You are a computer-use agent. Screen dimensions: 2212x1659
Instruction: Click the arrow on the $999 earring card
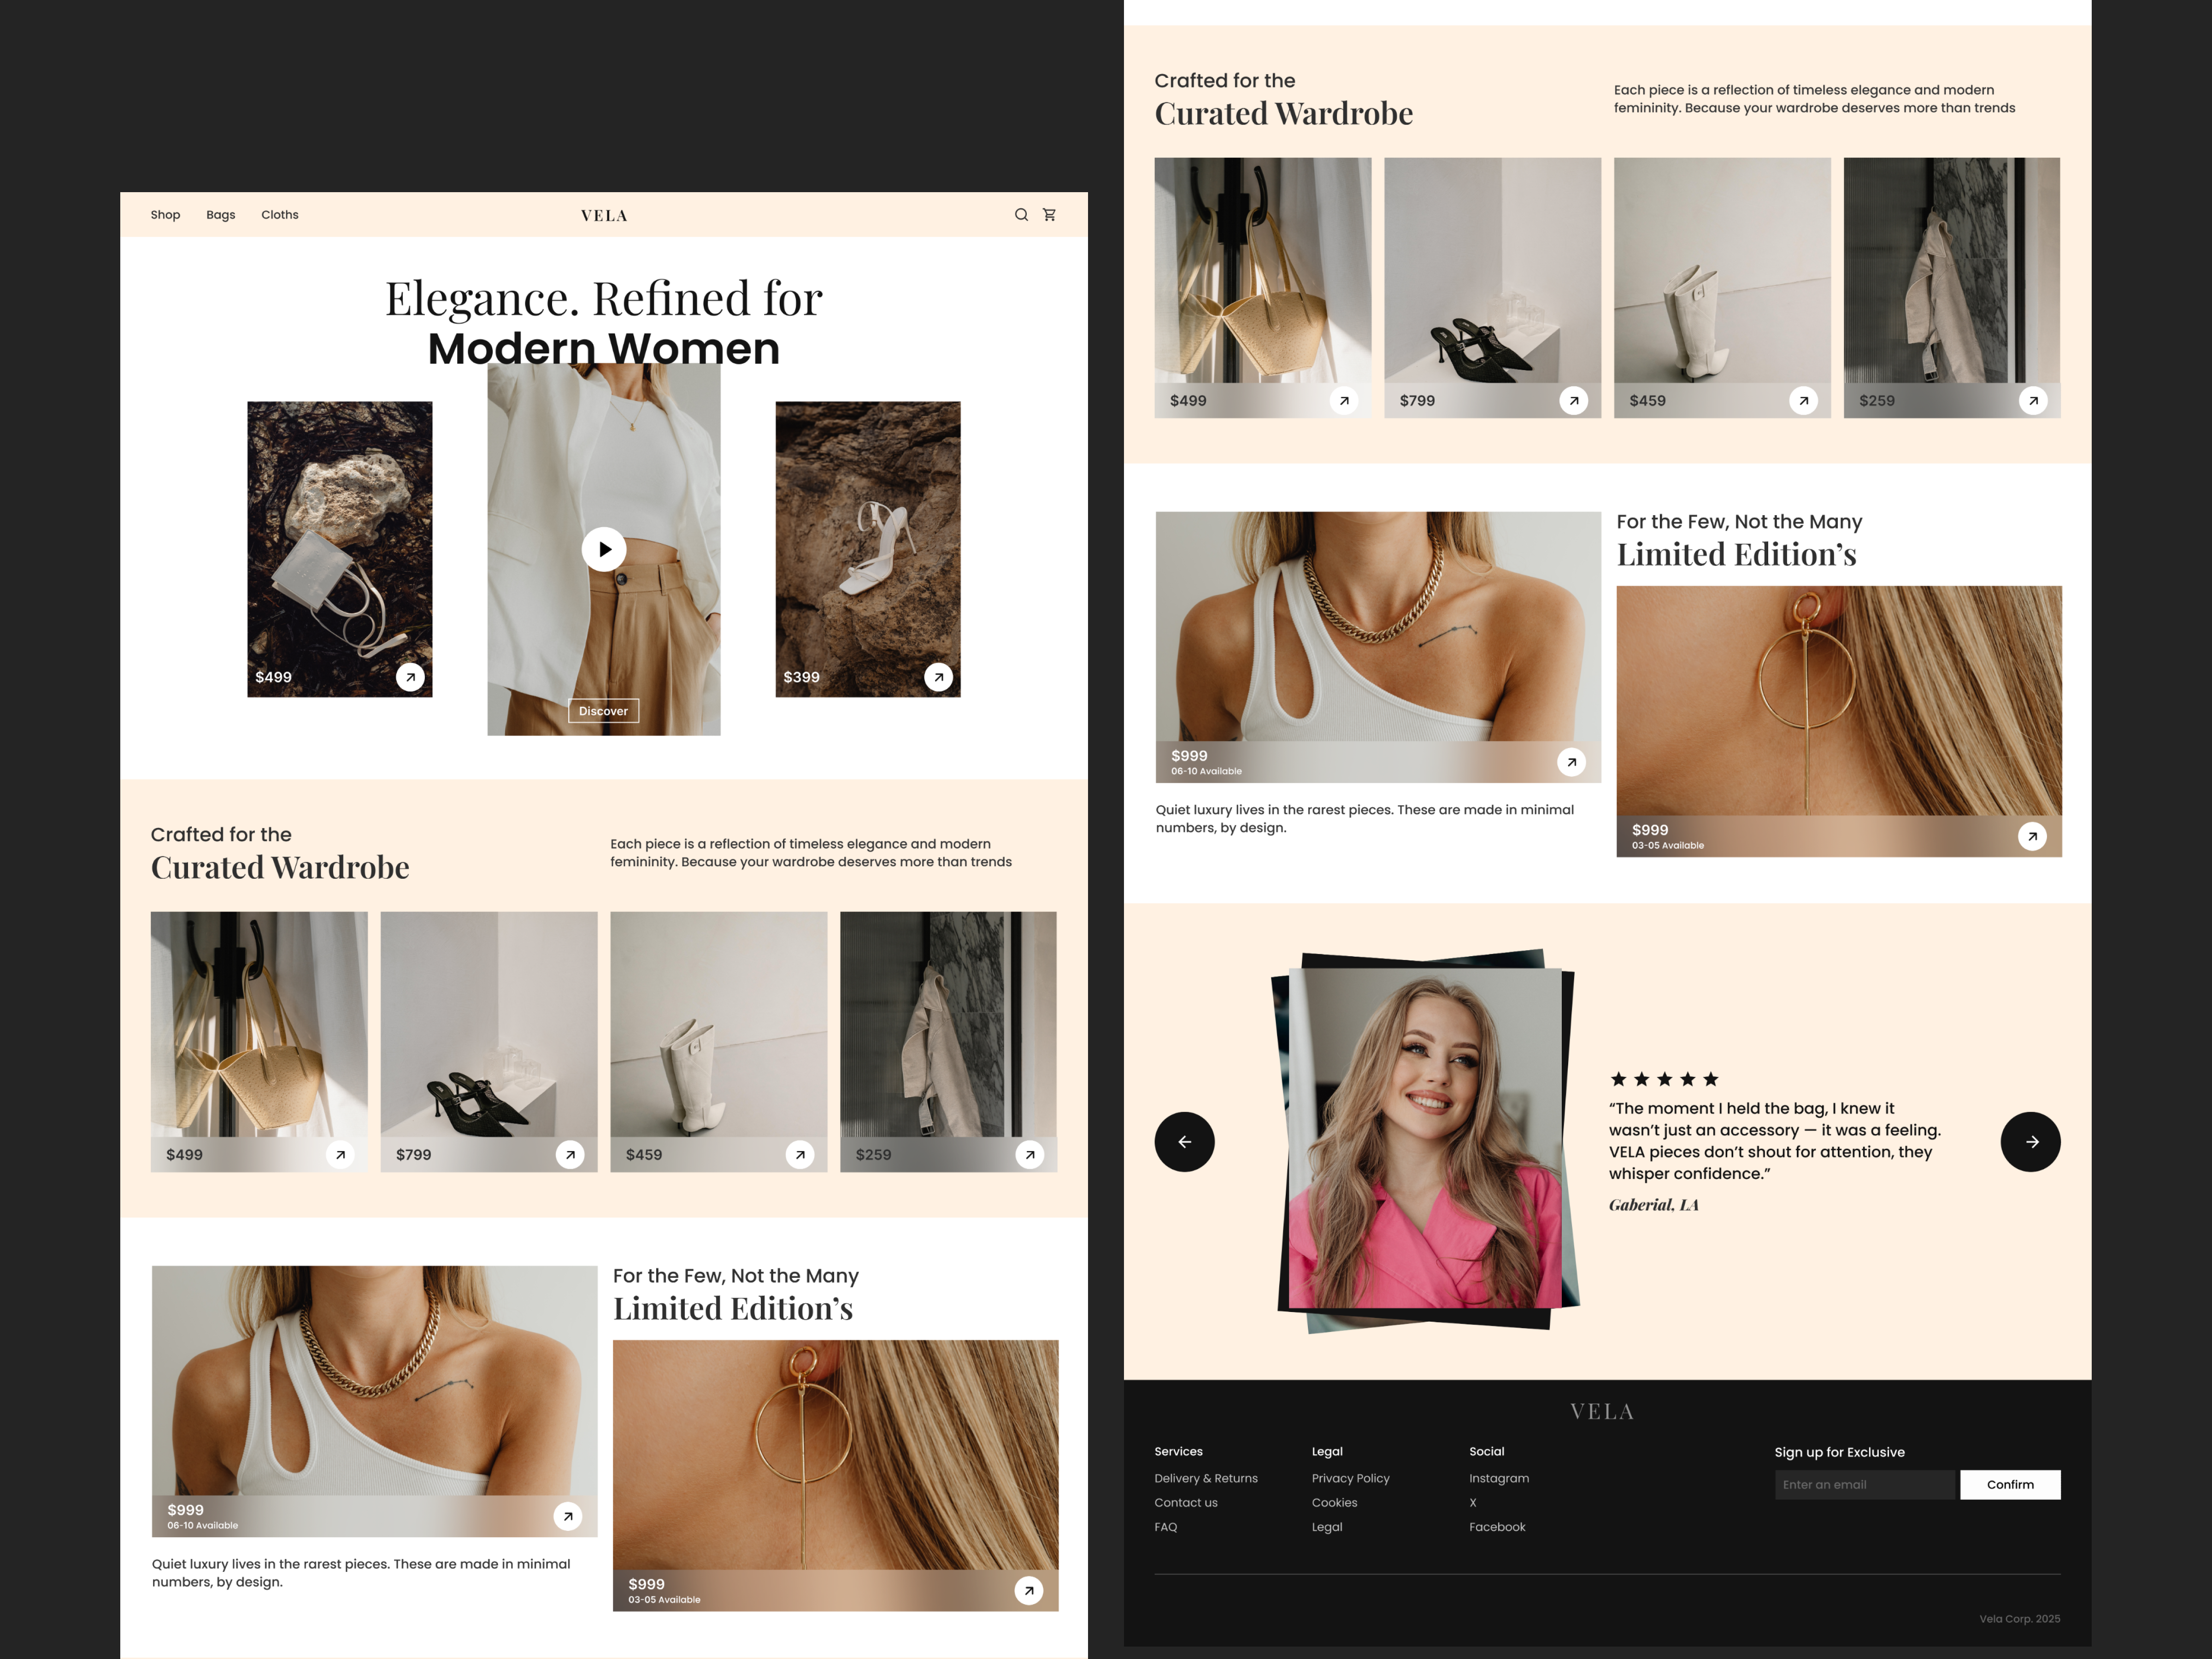click(x=1029, y=1590)
